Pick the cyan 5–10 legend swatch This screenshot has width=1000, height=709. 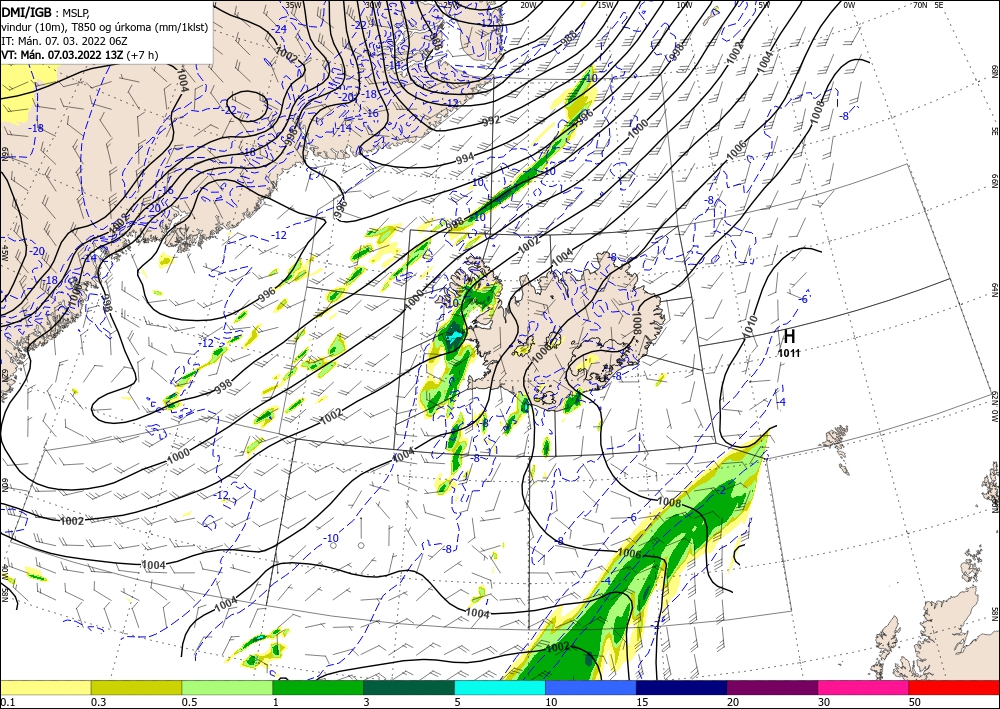click(x=500, y=687)
